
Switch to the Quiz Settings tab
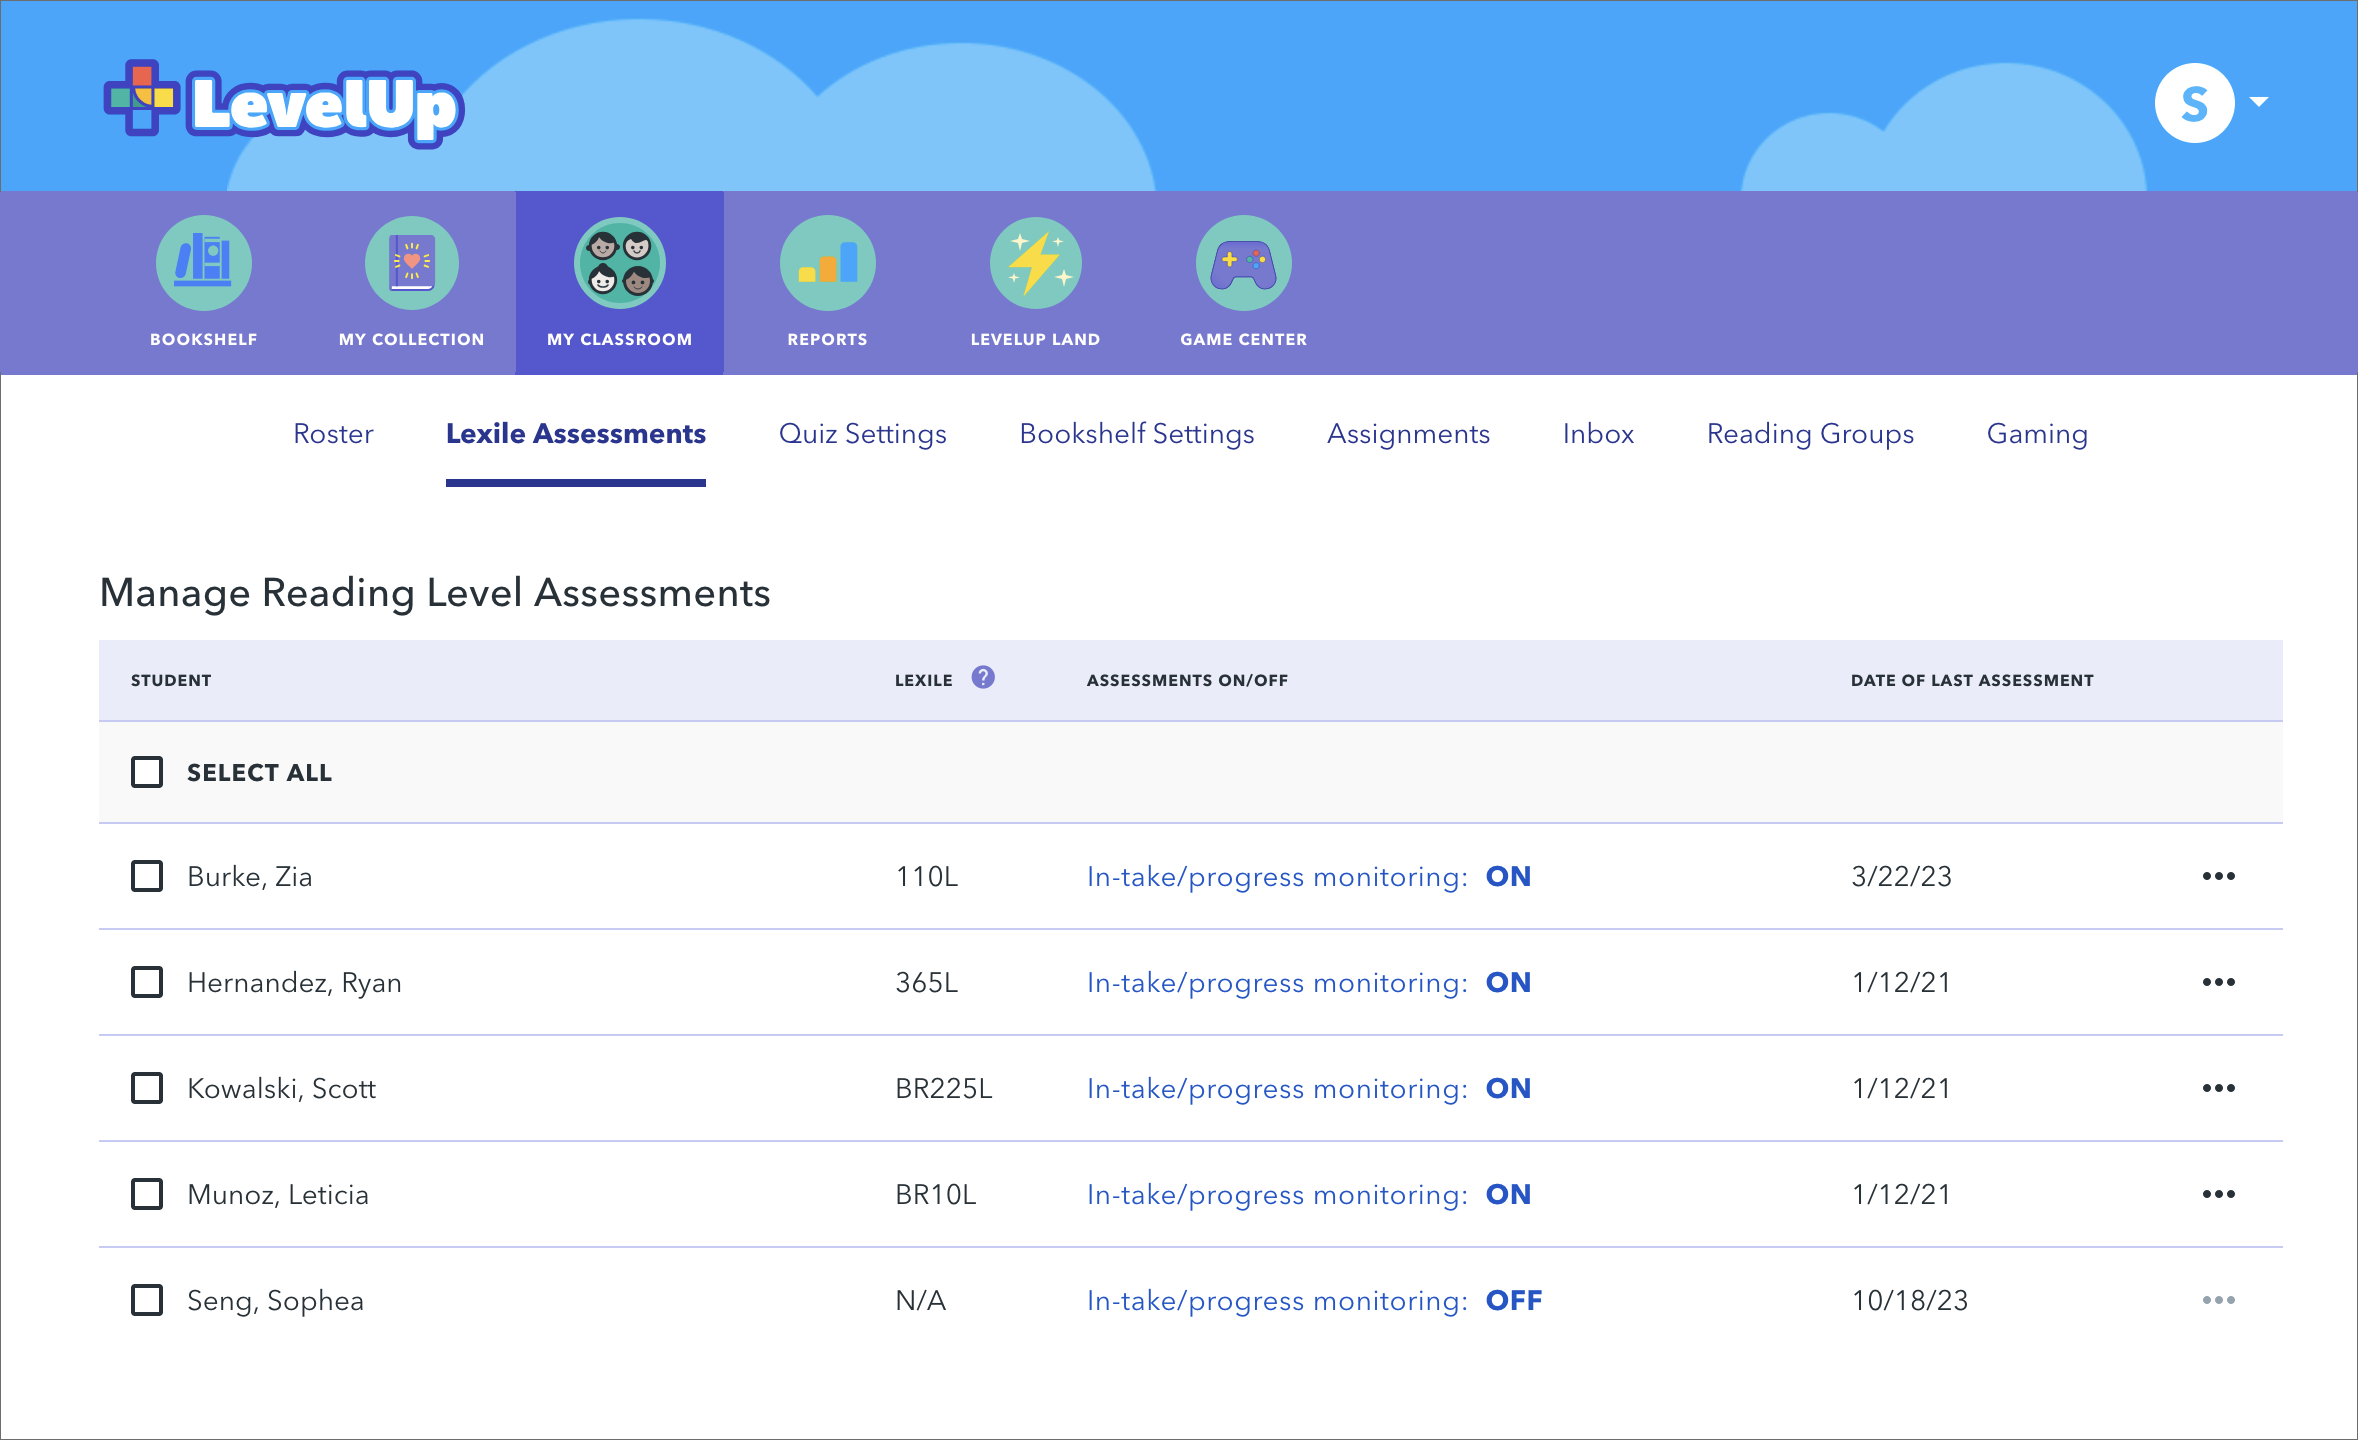pos(862,434)
